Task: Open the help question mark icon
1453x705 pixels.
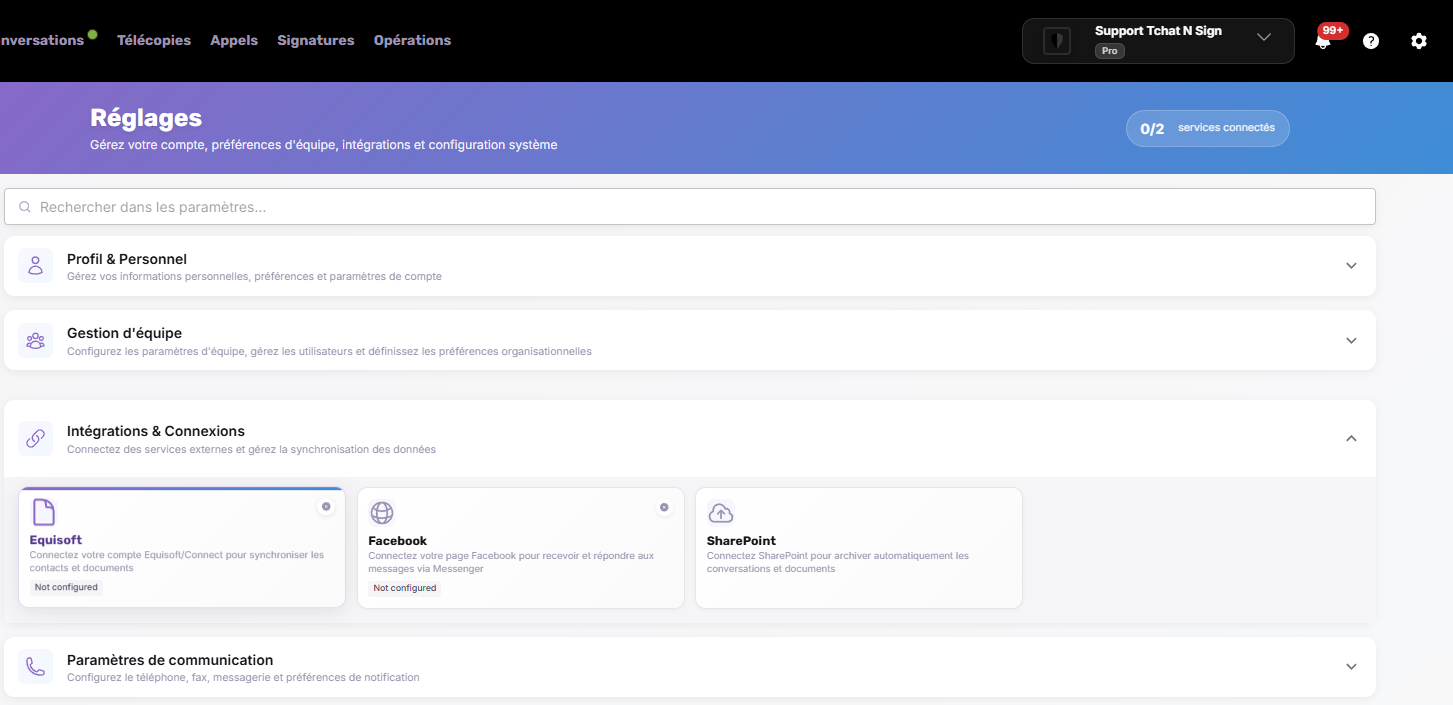Action: point(1371,41)
